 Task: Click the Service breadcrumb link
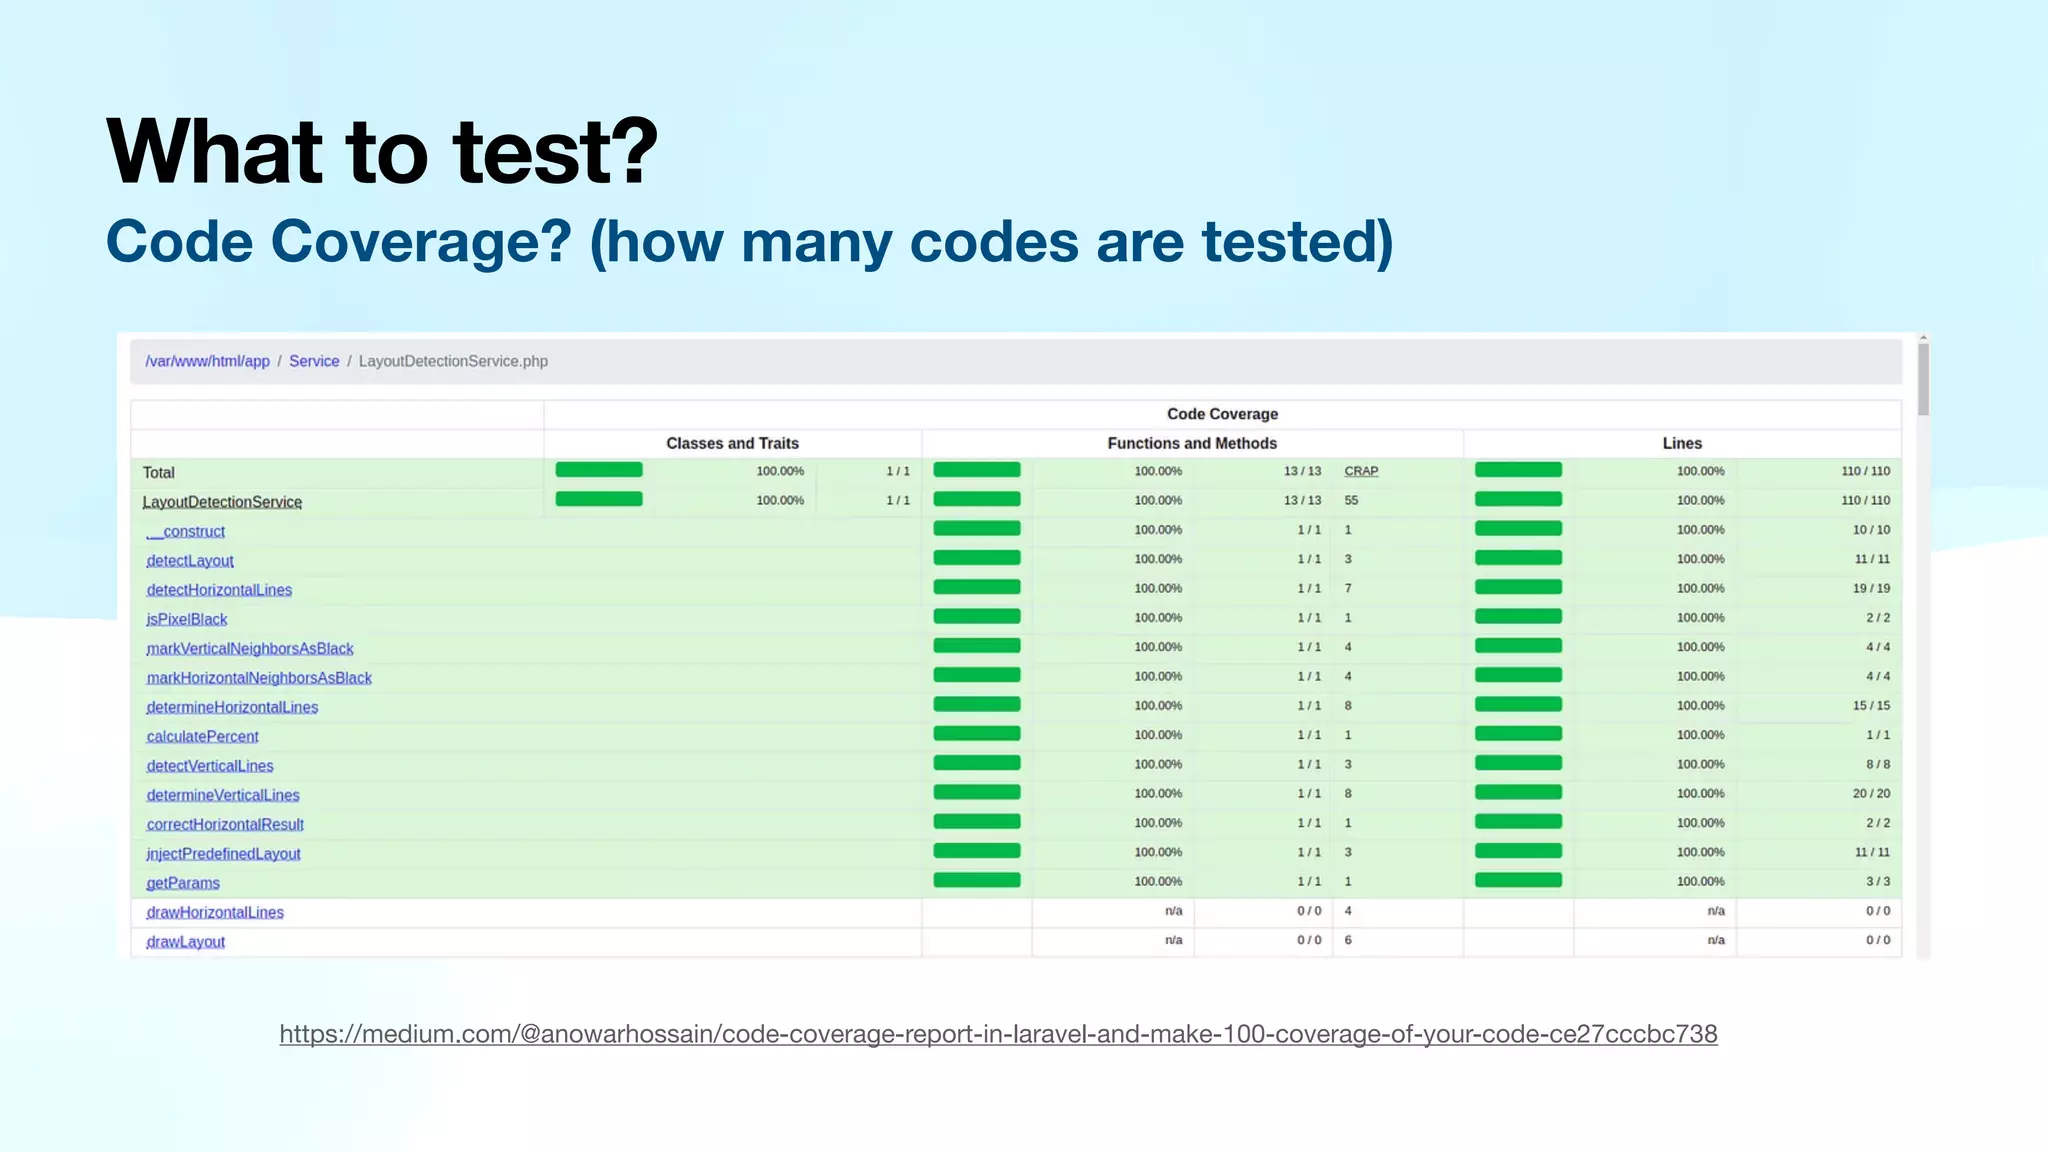click(x=314, y=361)
